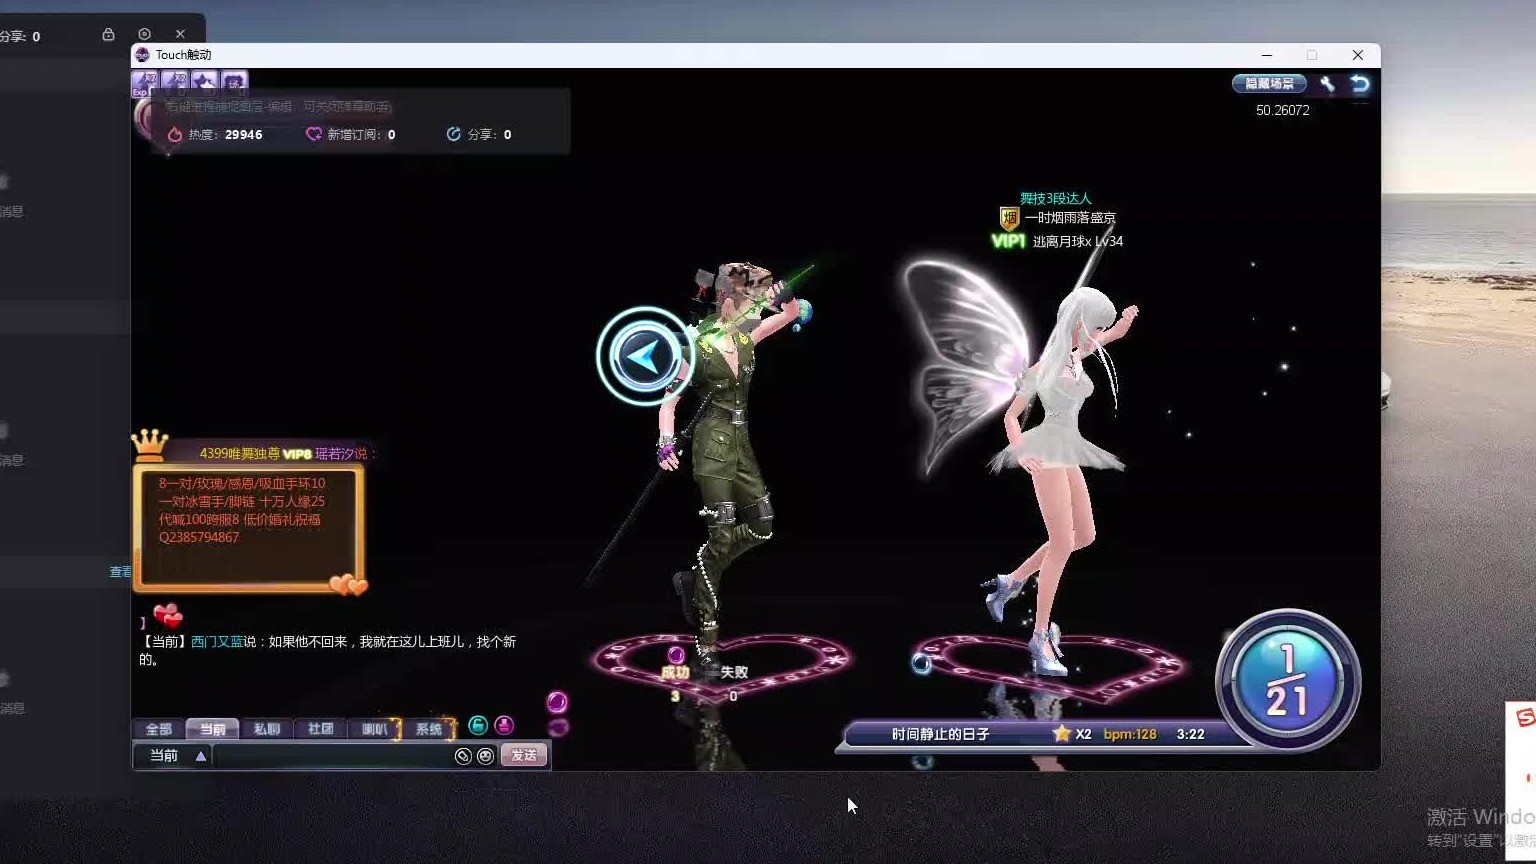The height and width of the screenshot is (864, 1536).
Task: Click the first Exp X2 buff icon
Action: (x=144, y=82)
